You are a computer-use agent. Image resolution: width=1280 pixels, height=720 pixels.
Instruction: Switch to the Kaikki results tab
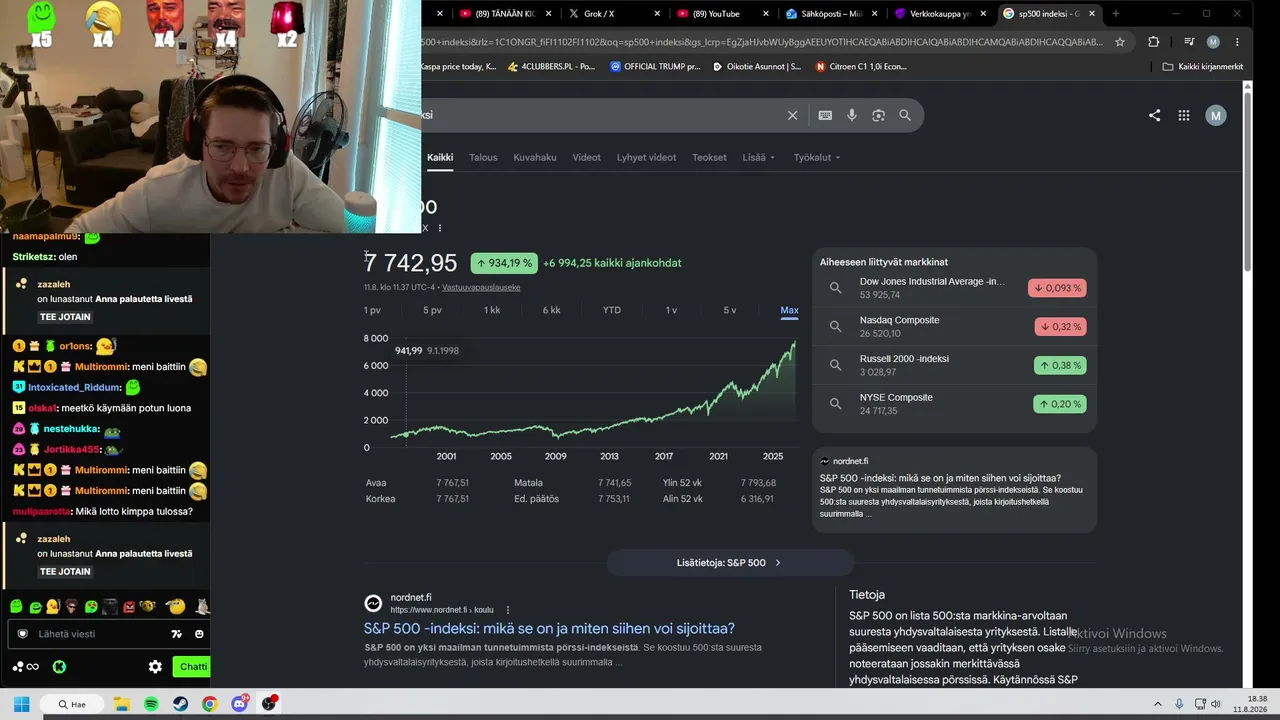[x=440, y=157]
